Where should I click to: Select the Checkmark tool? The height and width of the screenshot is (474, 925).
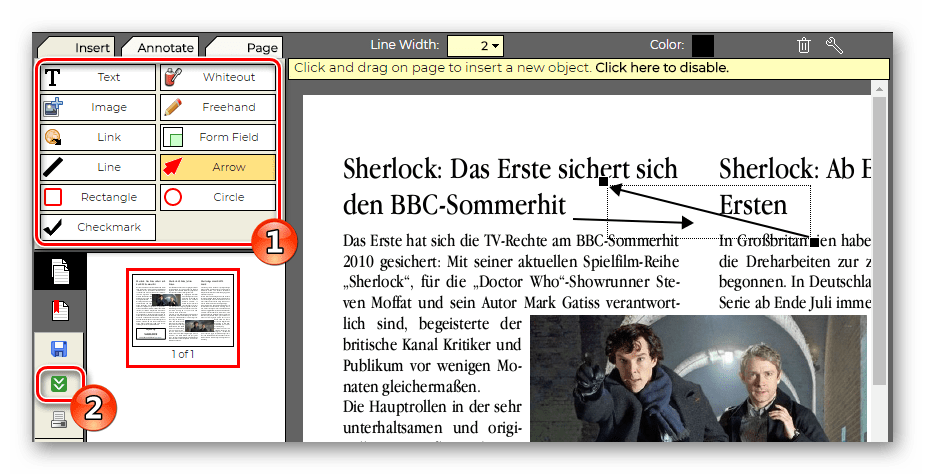pos(98,227)
